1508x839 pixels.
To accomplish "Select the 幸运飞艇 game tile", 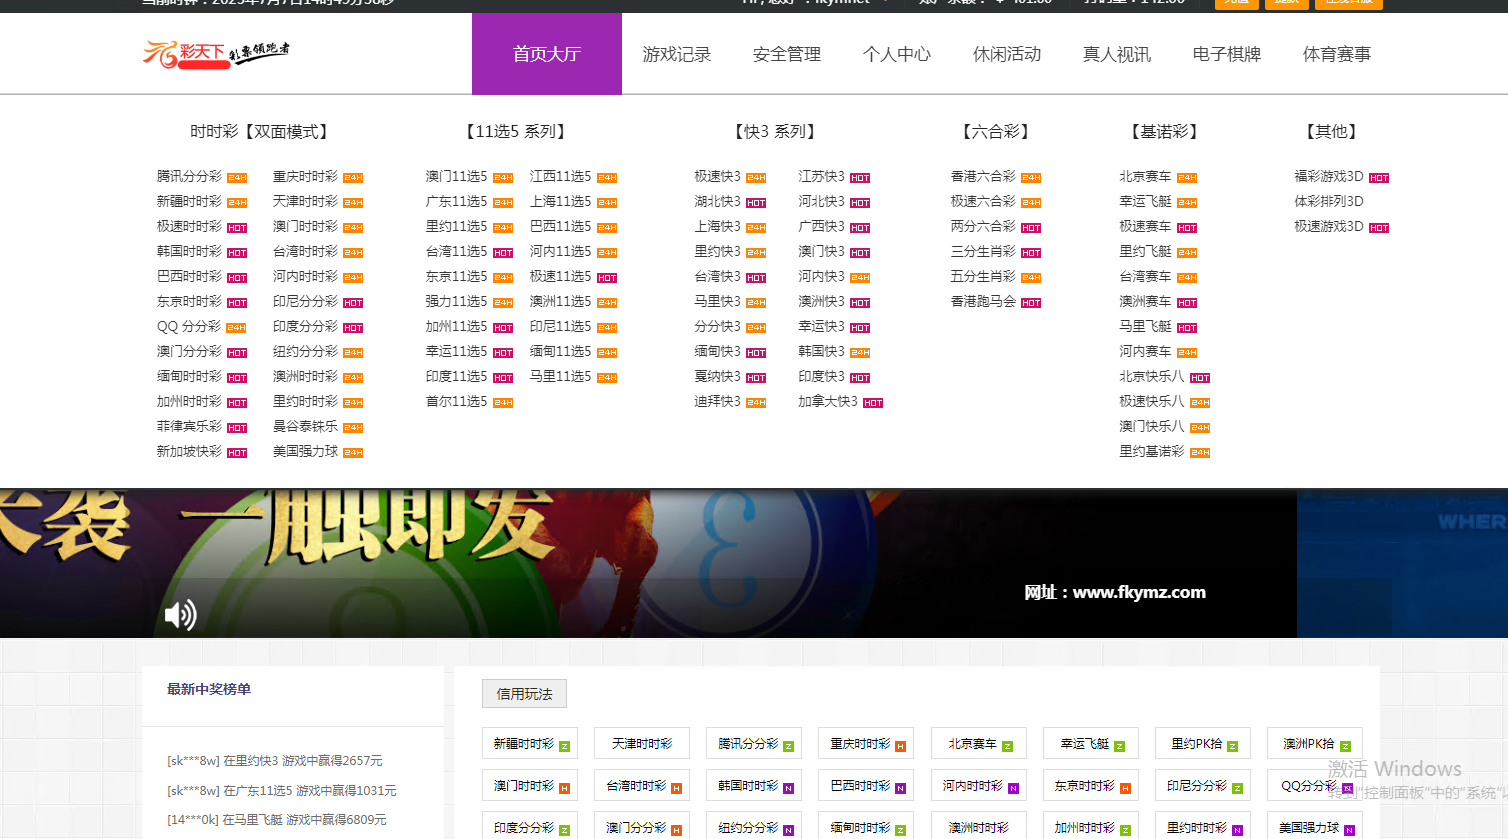I will coord(1090,743).
